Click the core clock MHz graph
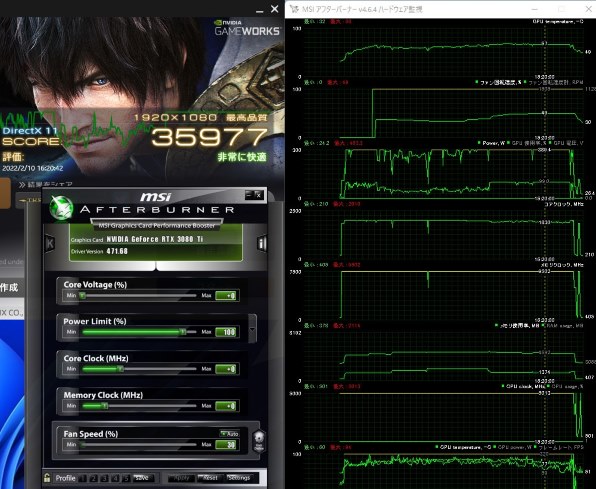 443,234
